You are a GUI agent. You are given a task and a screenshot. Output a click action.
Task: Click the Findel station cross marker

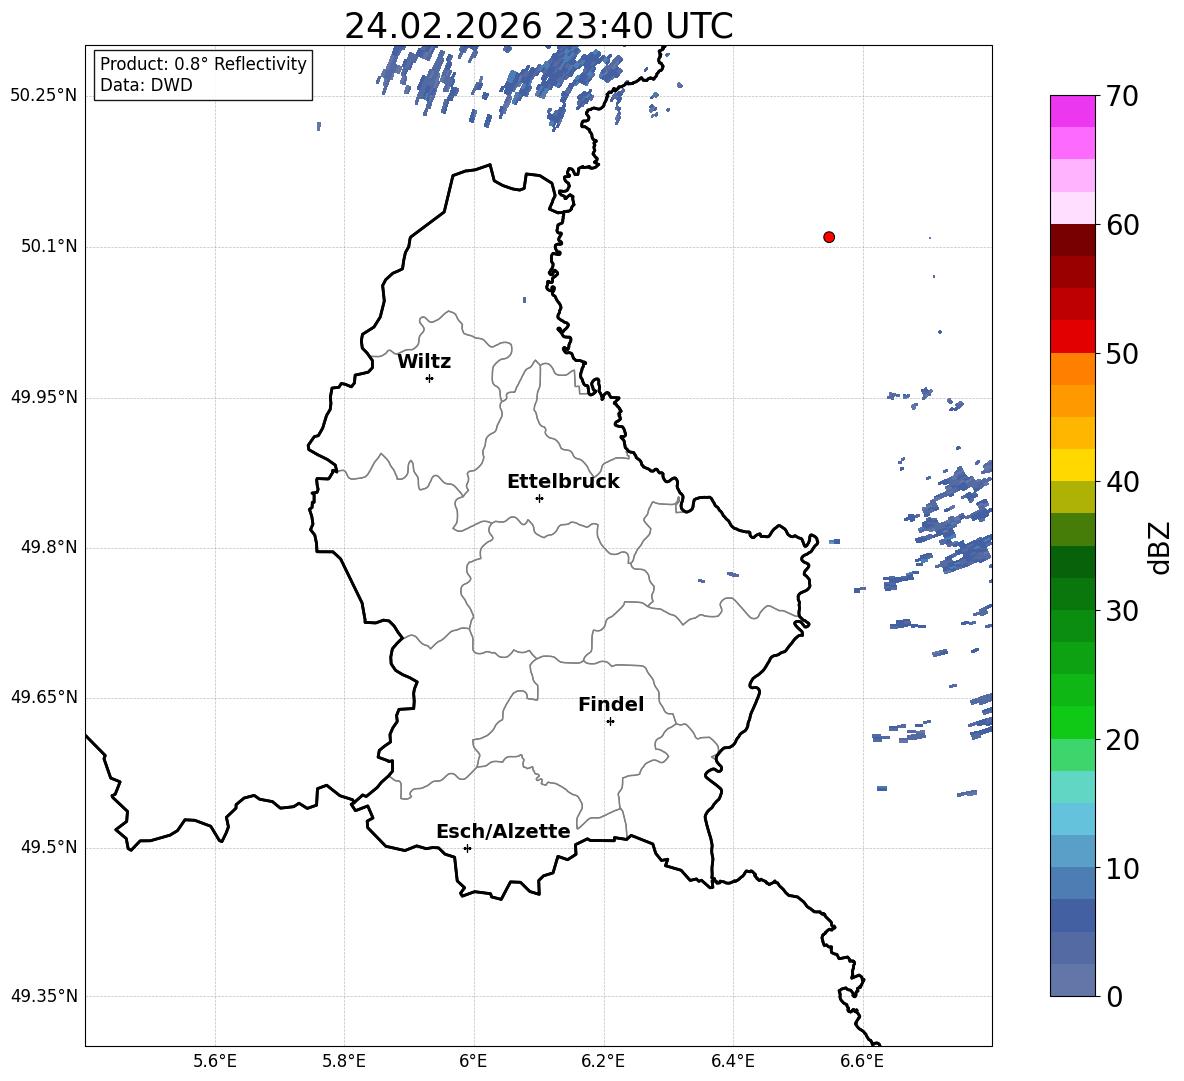pyautogui.click(x=610, y=721)
